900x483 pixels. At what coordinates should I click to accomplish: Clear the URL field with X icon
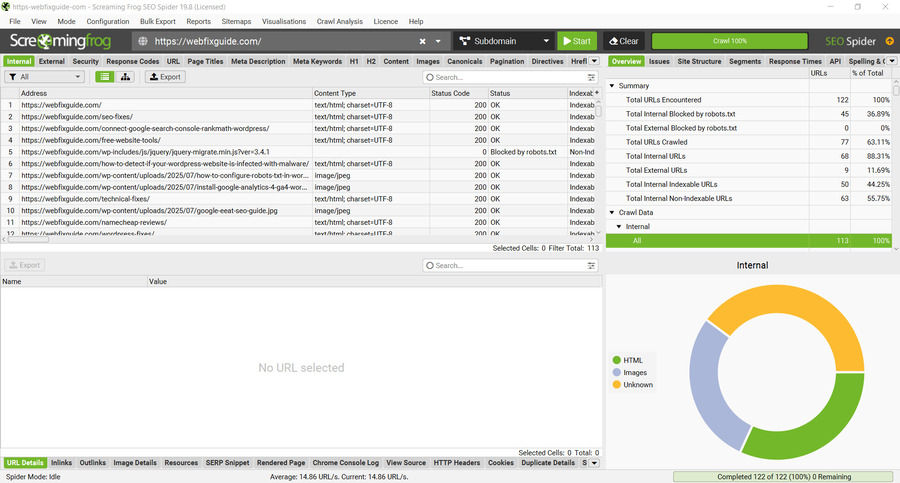[x=422, y=41]
